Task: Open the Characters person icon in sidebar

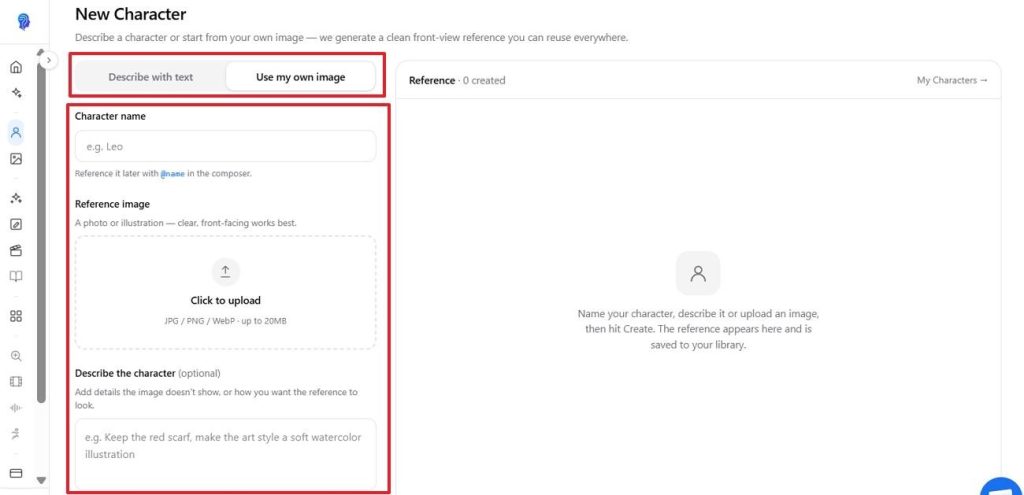Action: [x=16, y=133]
